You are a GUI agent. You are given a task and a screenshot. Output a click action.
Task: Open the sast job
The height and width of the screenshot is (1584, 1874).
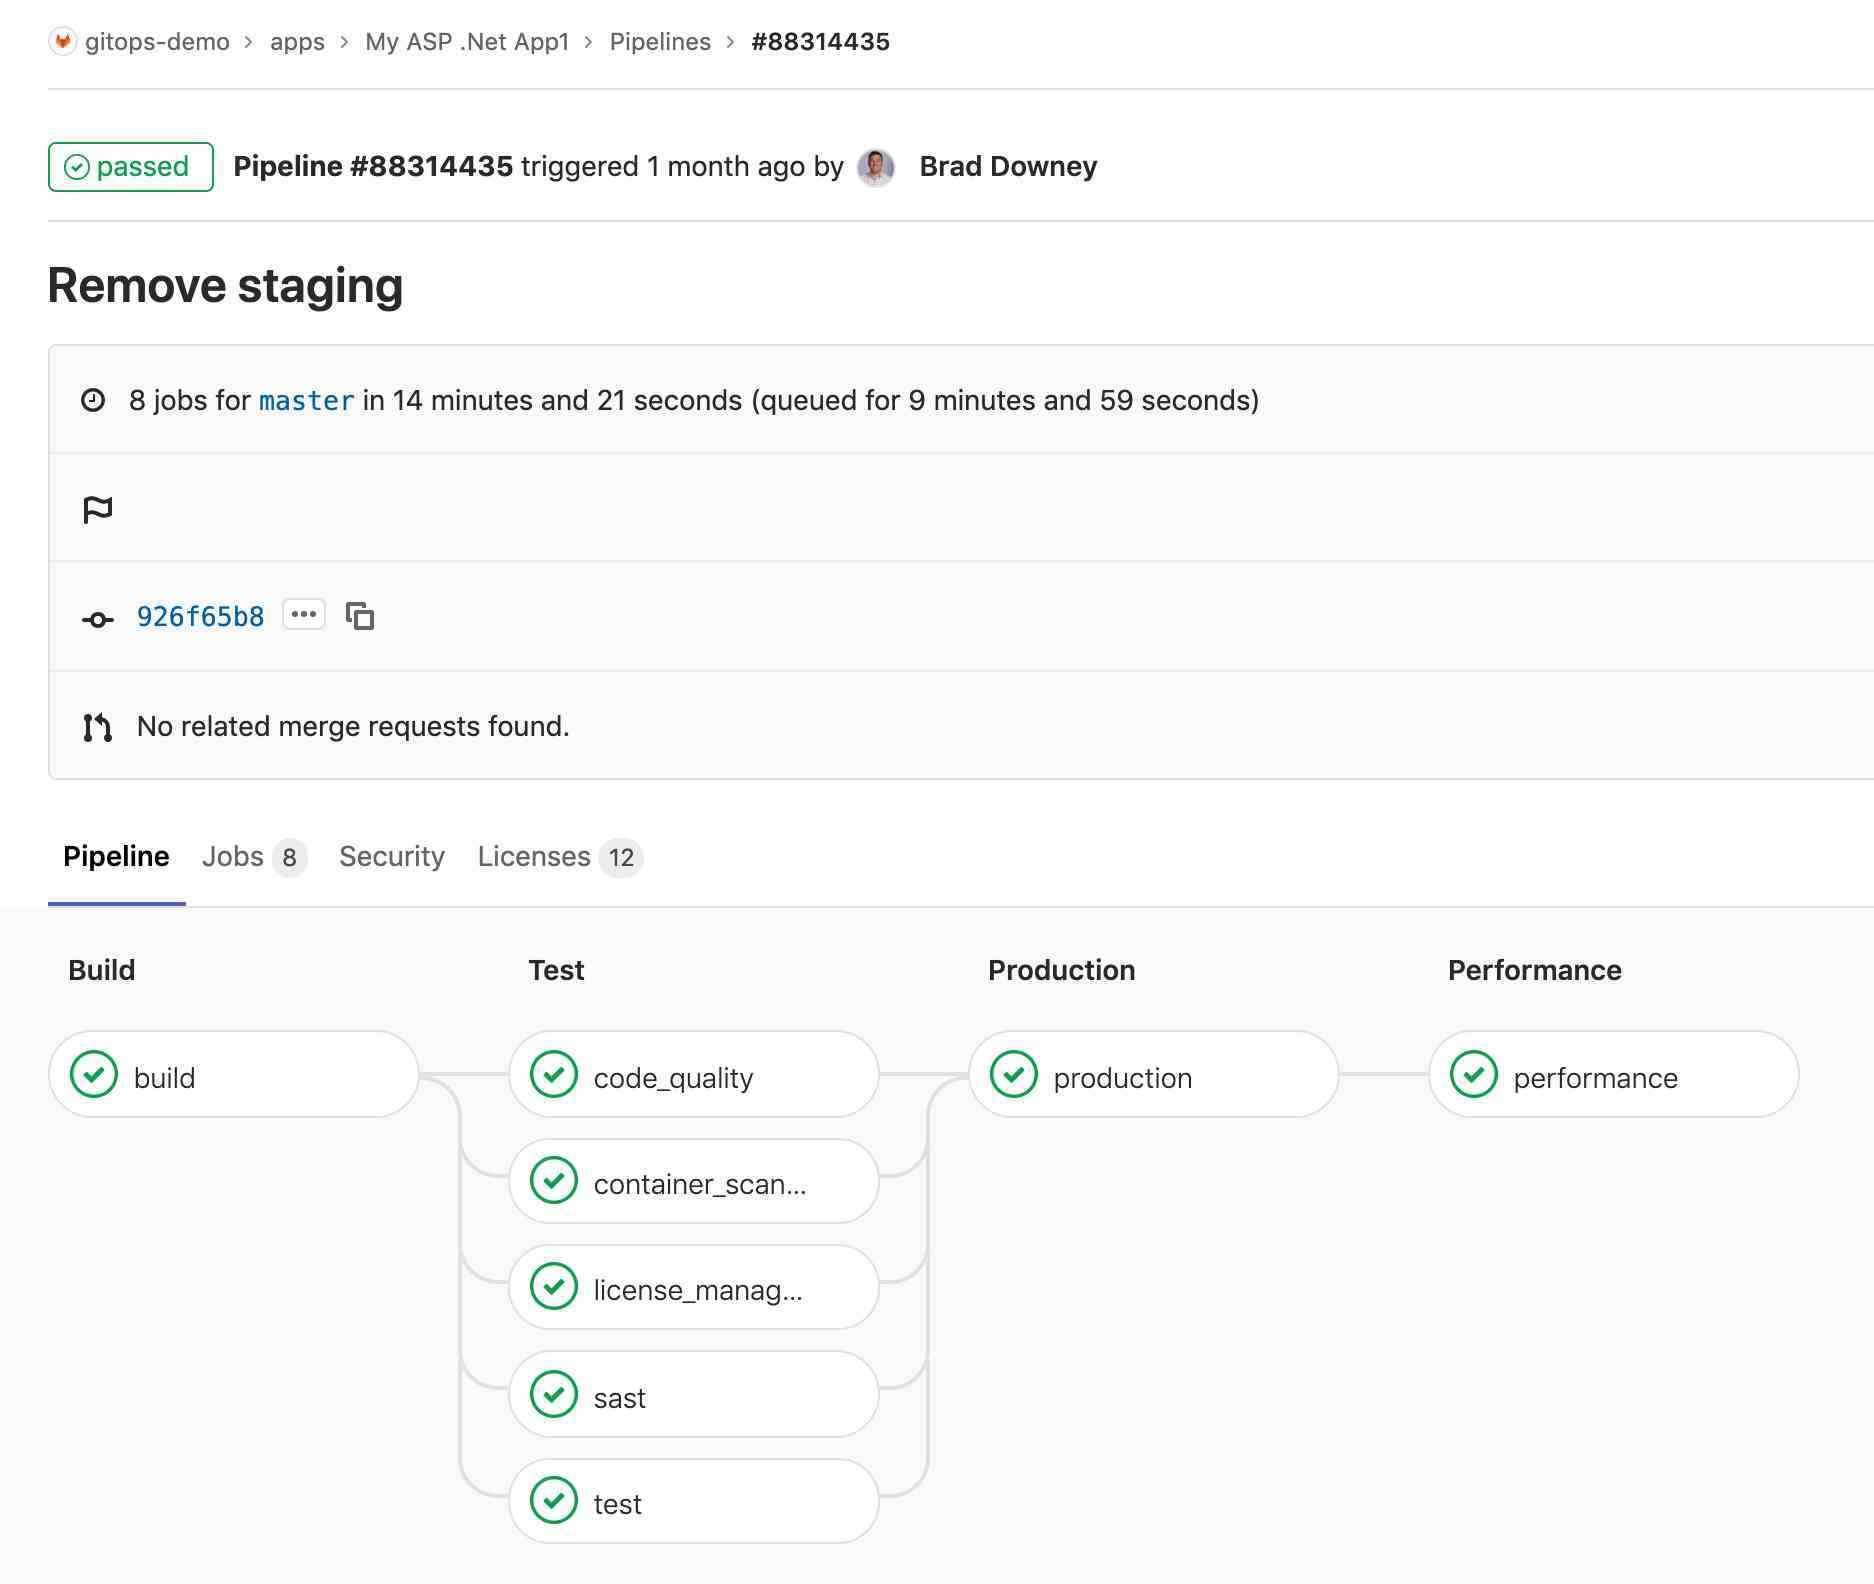(x=694, y=1394)
